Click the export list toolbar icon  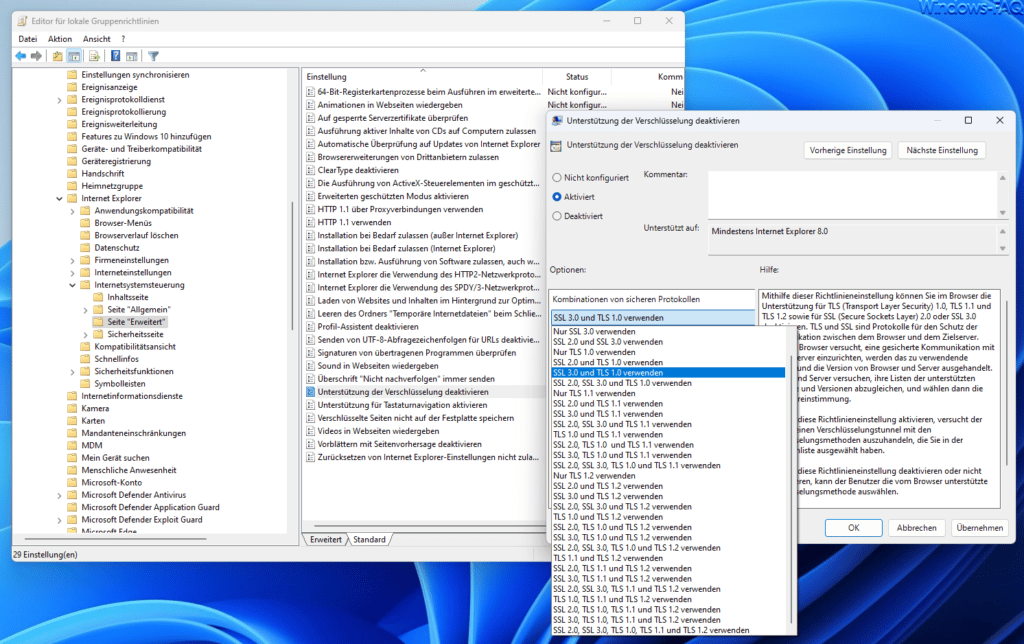95,56
